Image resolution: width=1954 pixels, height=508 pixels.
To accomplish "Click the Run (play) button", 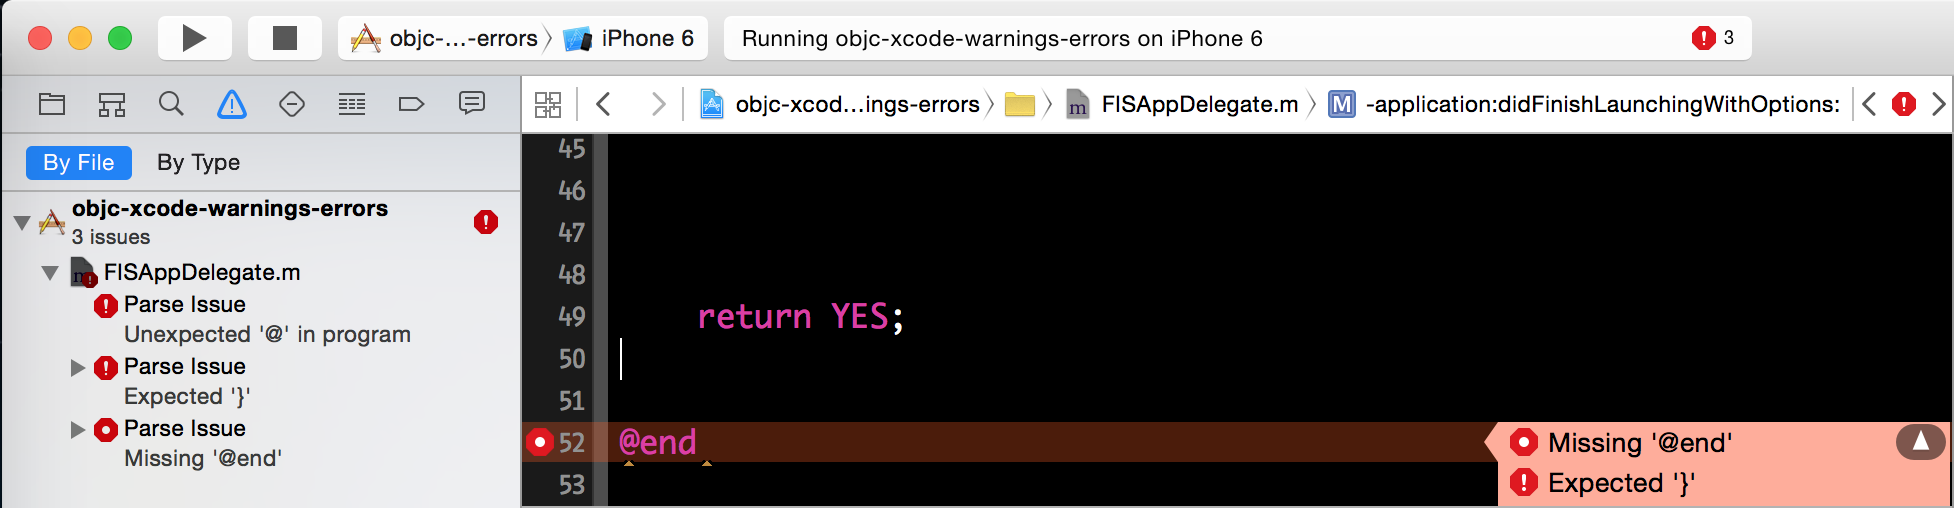I will click(x=194, y=38).
